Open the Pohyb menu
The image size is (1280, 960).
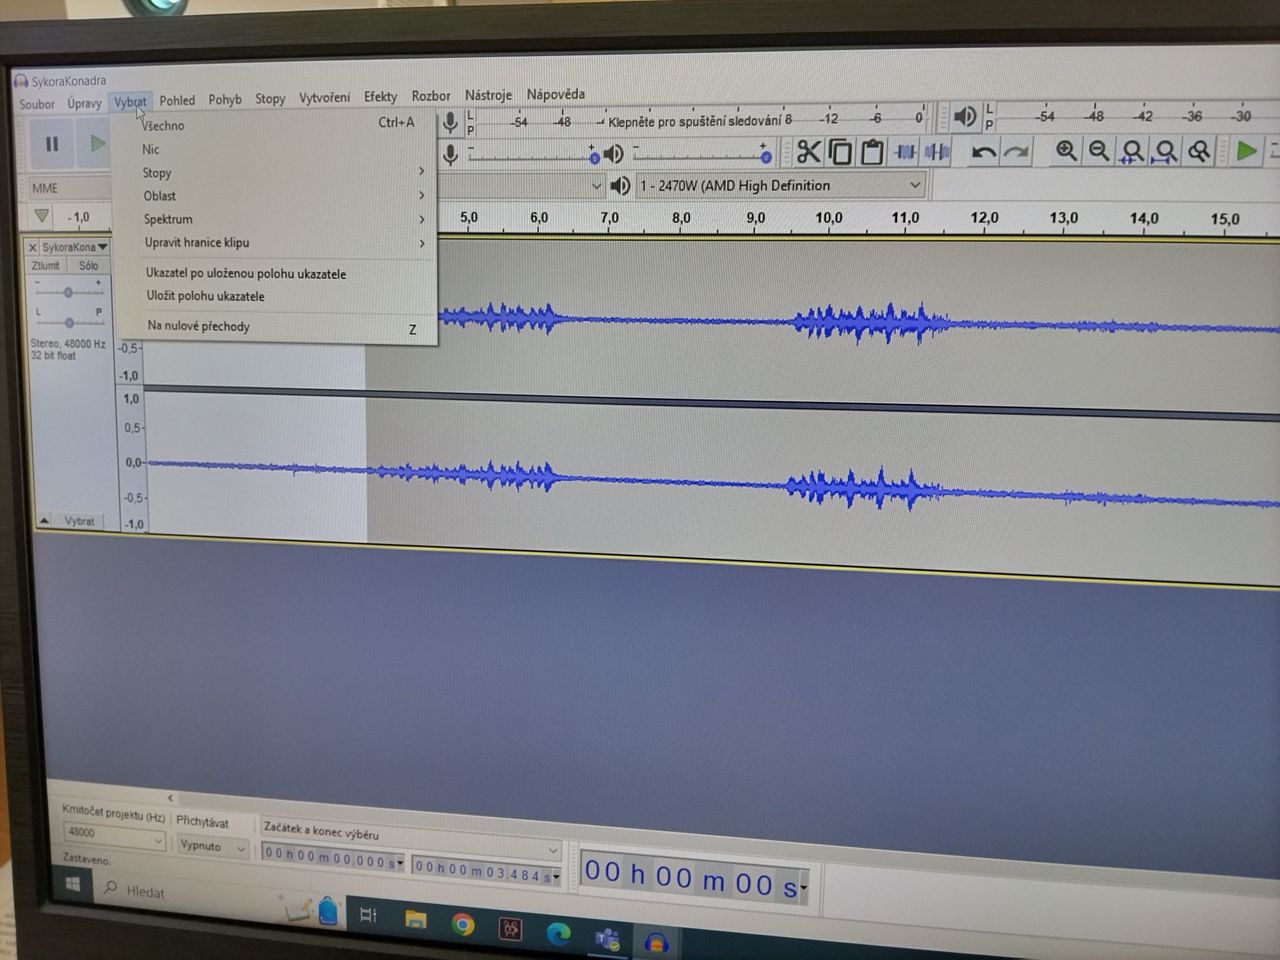tap(225, 99)
